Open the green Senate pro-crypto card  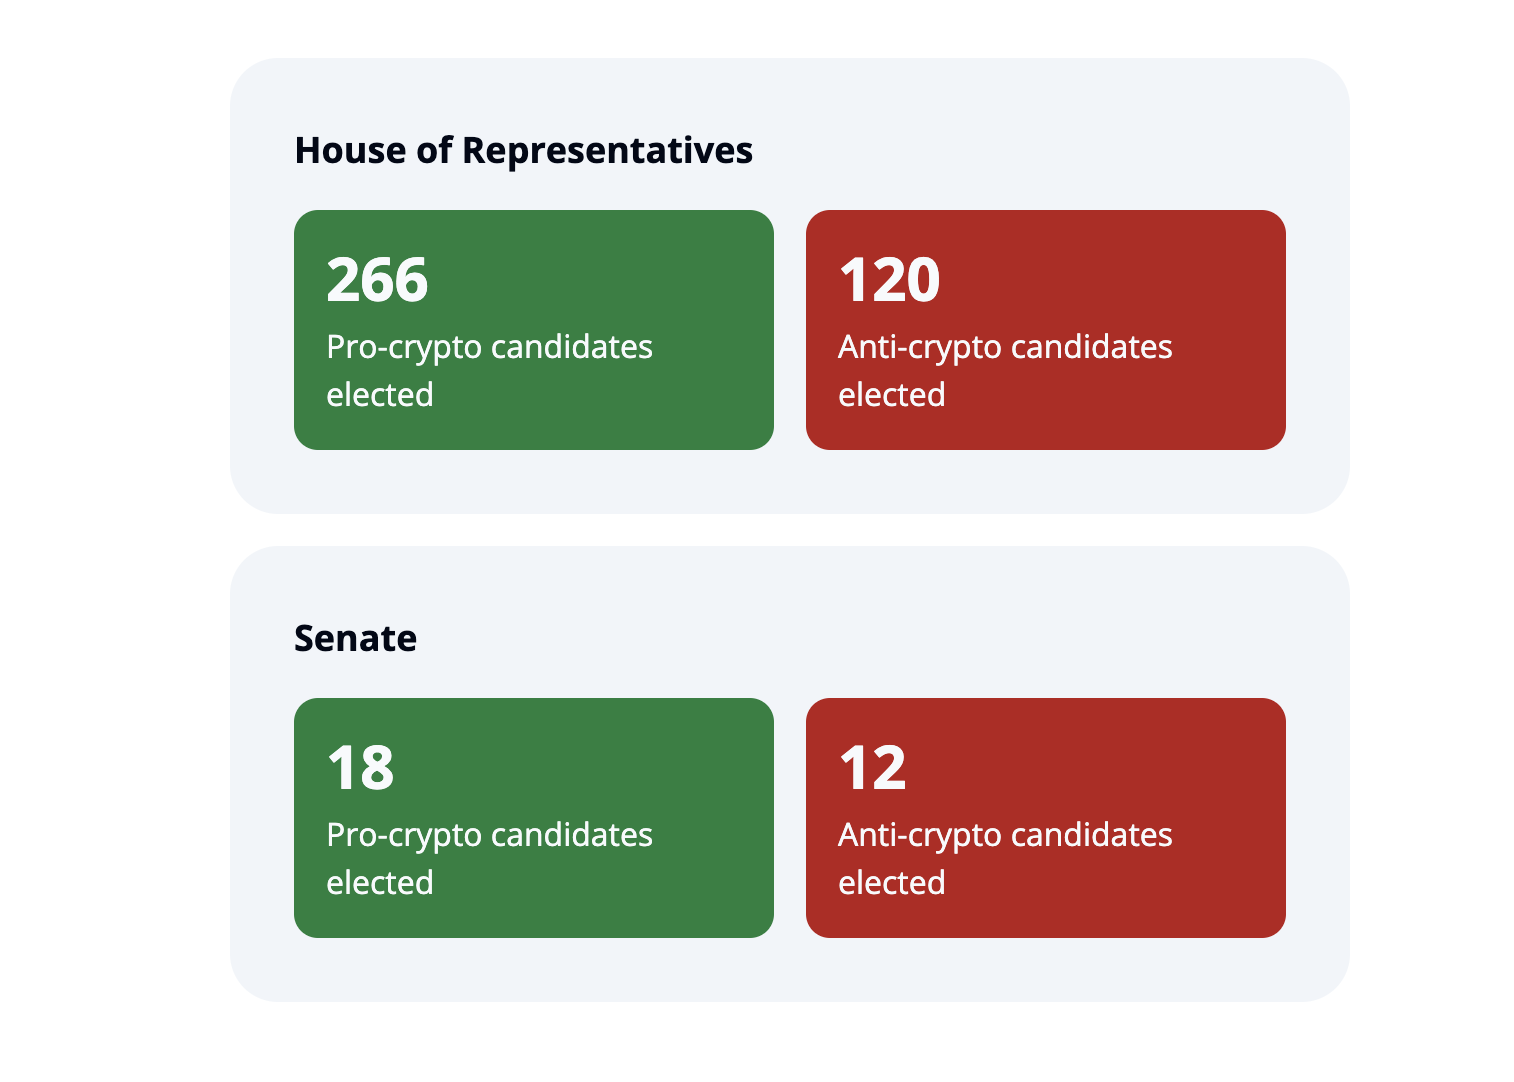(x=534, y=818)
